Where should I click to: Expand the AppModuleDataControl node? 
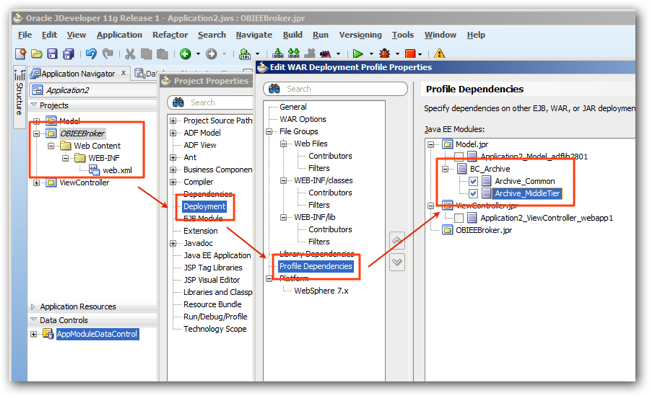click(34, 334)
